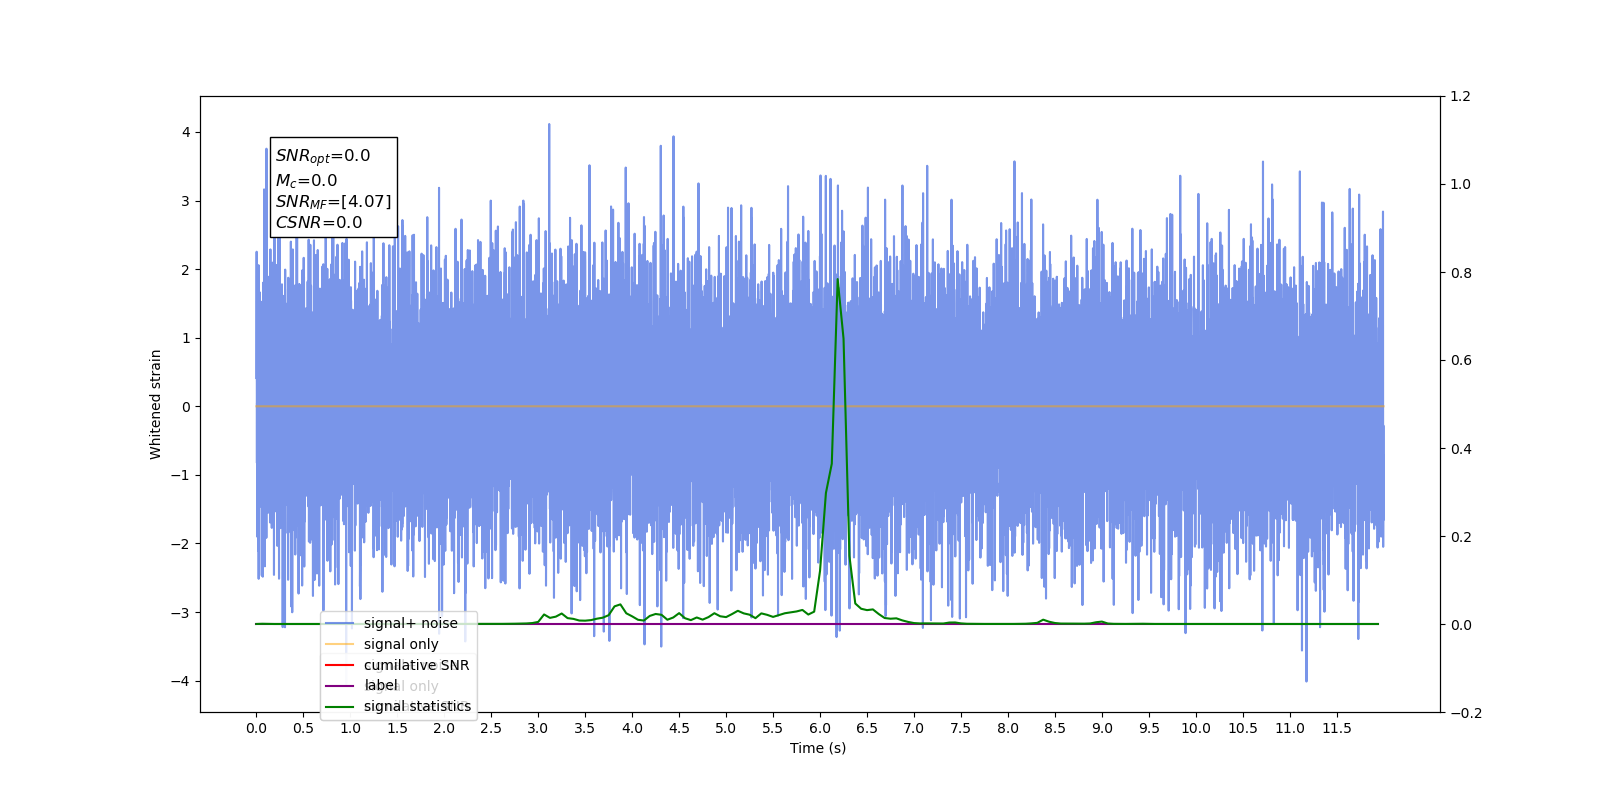1600x800 pixels.
Task: Click the red line sample beside 'cumilative SNR'
Action: (x=340, y=665)
